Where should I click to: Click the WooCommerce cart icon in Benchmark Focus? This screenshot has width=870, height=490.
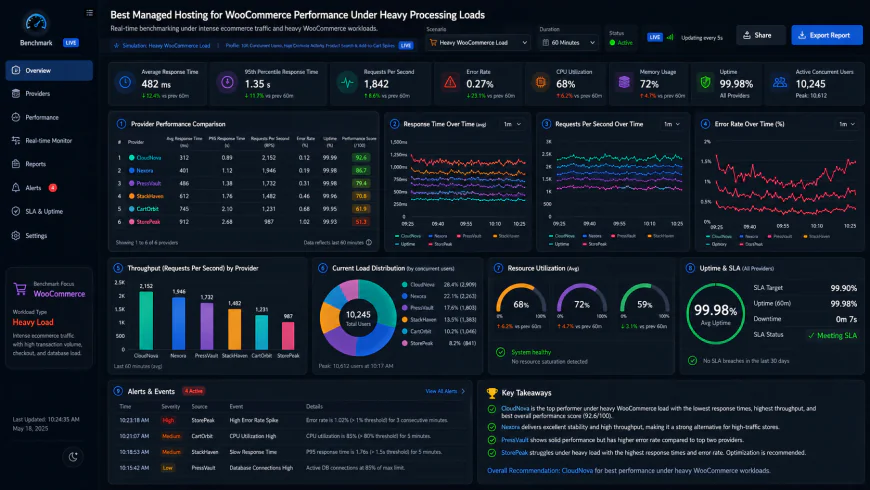click(x=20, y=289)
